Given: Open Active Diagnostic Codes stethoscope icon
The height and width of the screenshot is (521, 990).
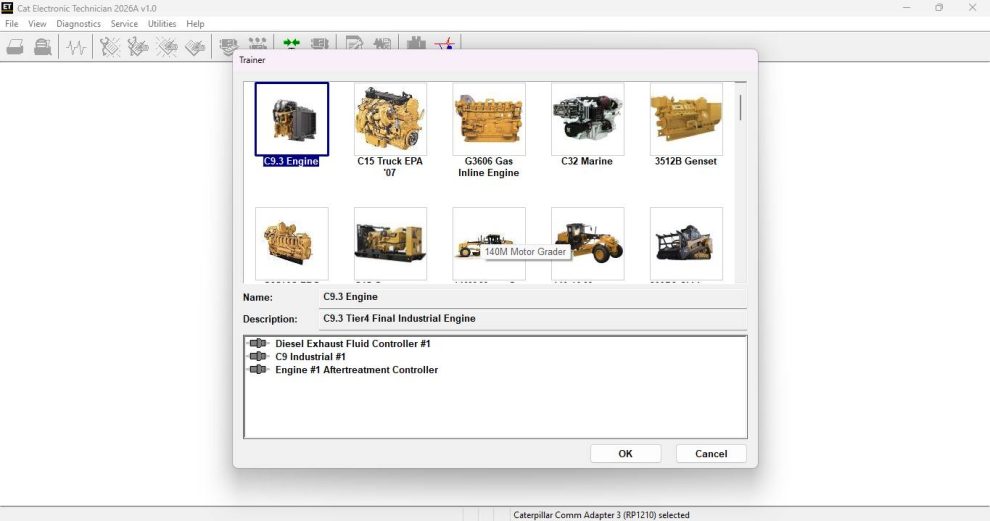Looking at the screenshot, I should pyautogui.click(x=109, y=47).
